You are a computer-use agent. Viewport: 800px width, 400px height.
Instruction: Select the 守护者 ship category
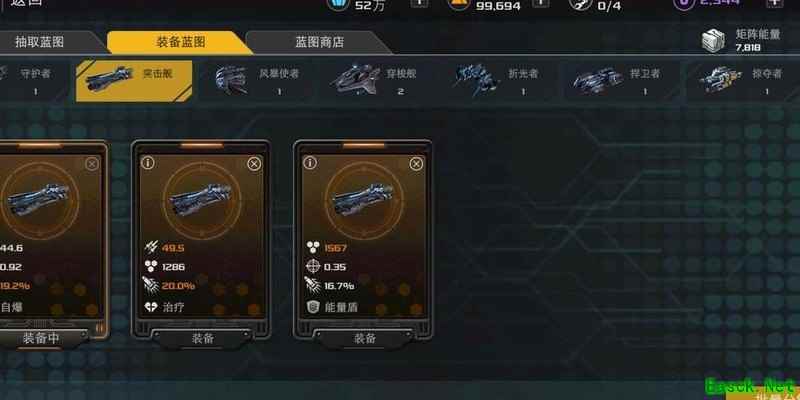pyautogui.click(x=34, y=81)
